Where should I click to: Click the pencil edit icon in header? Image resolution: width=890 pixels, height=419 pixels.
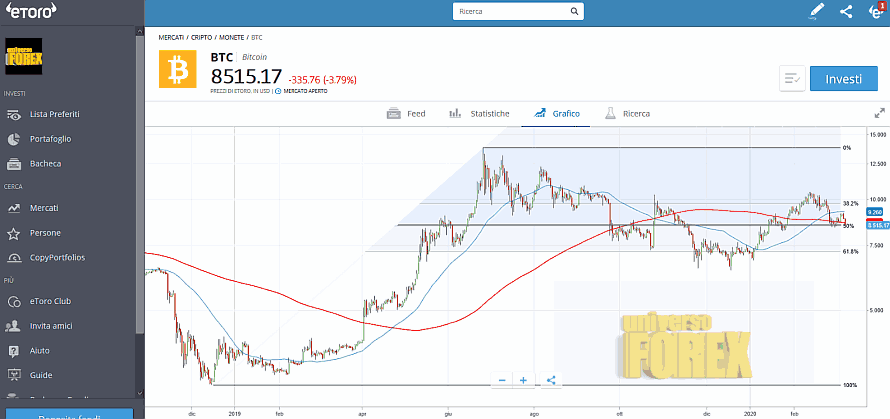[816, 12]
